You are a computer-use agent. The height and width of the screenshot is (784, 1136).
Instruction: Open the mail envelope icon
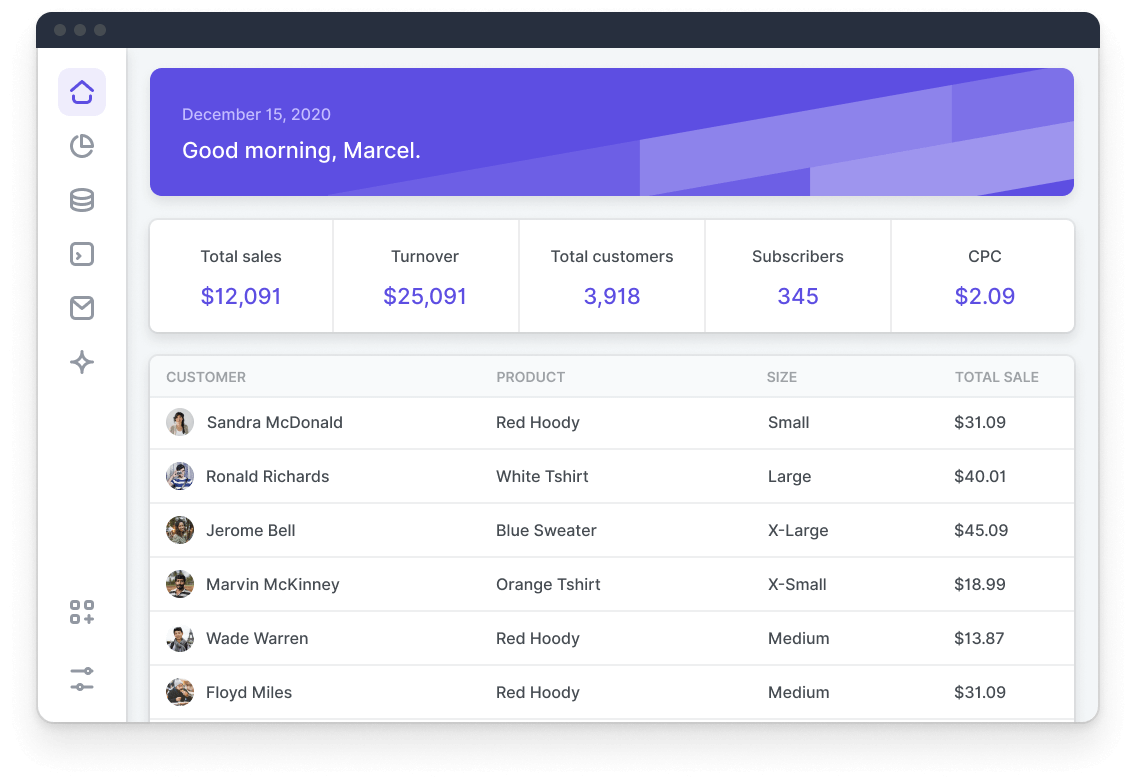tap(82, 309)
